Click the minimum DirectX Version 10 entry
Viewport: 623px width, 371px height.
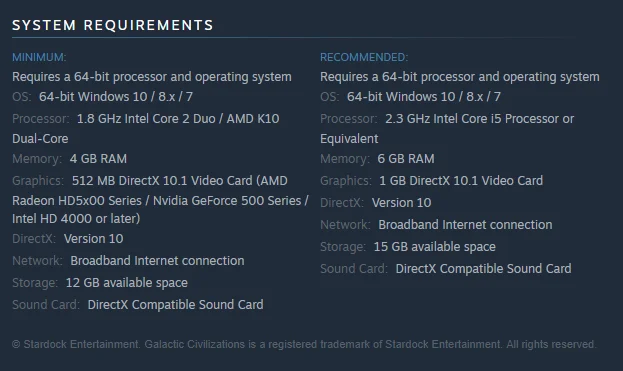93,238
